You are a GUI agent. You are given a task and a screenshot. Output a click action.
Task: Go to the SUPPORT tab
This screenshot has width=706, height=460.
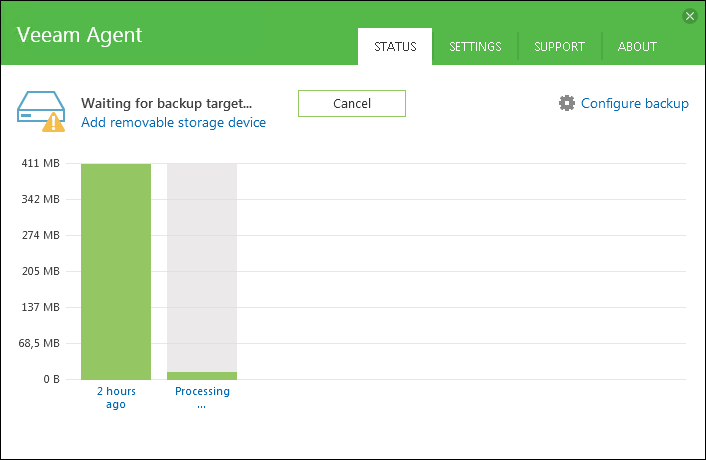pyautogui.click(x=560, y=47)
